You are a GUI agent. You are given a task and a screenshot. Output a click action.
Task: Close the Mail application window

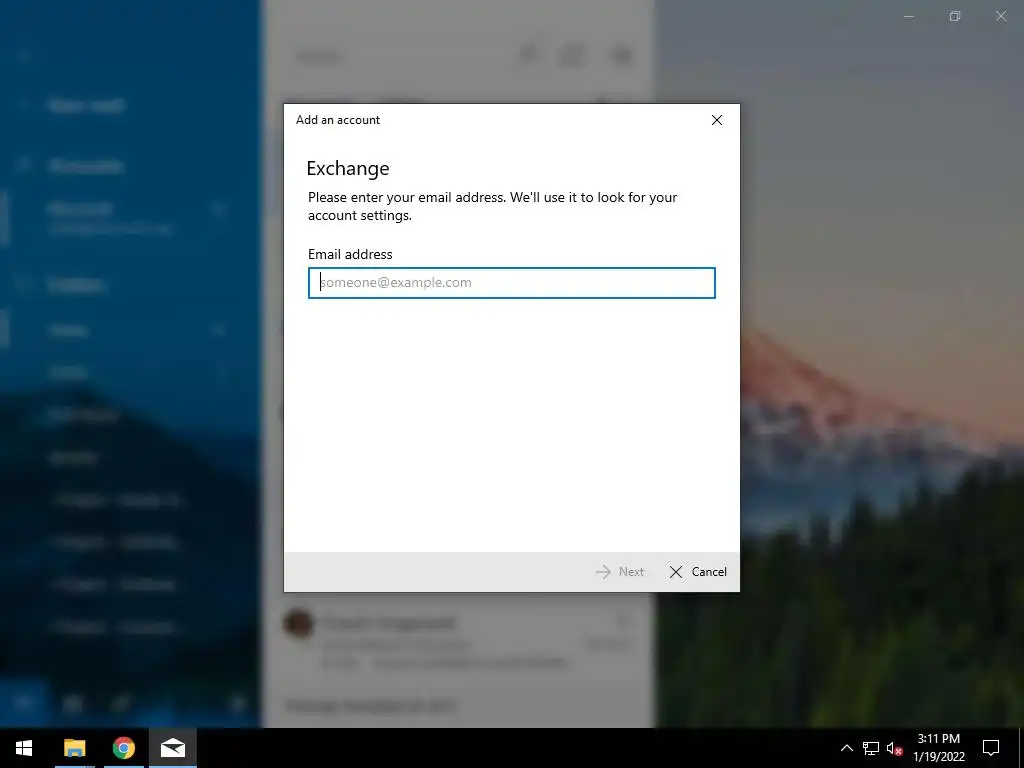click(x=1000, y=16)
